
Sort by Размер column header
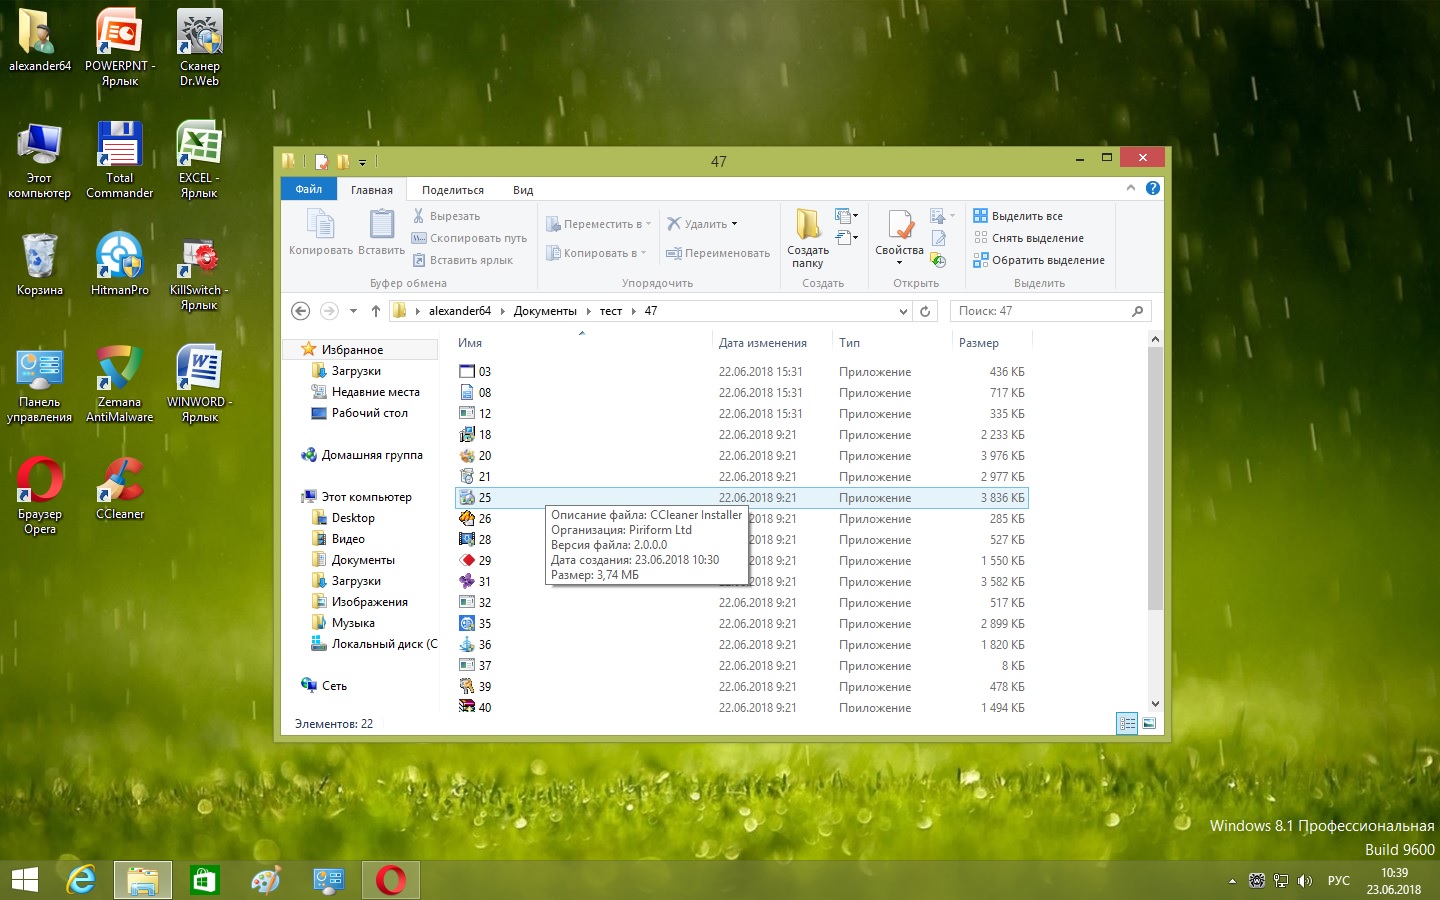pyautogui.click(x=979, y=343)
